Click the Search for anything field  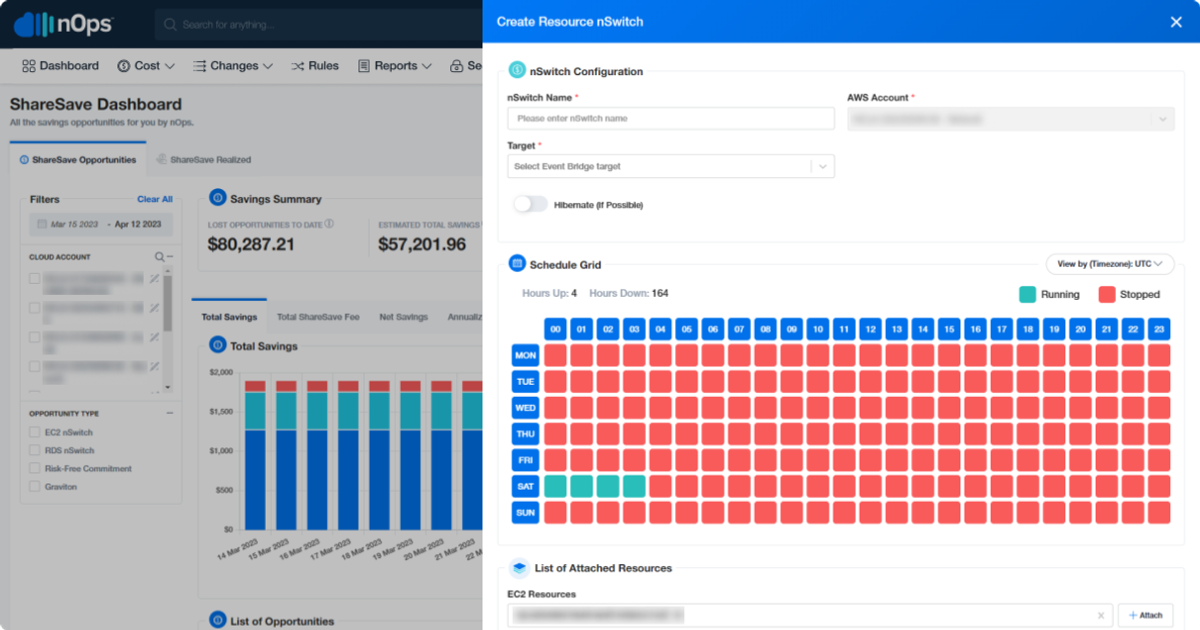point(316,24)
